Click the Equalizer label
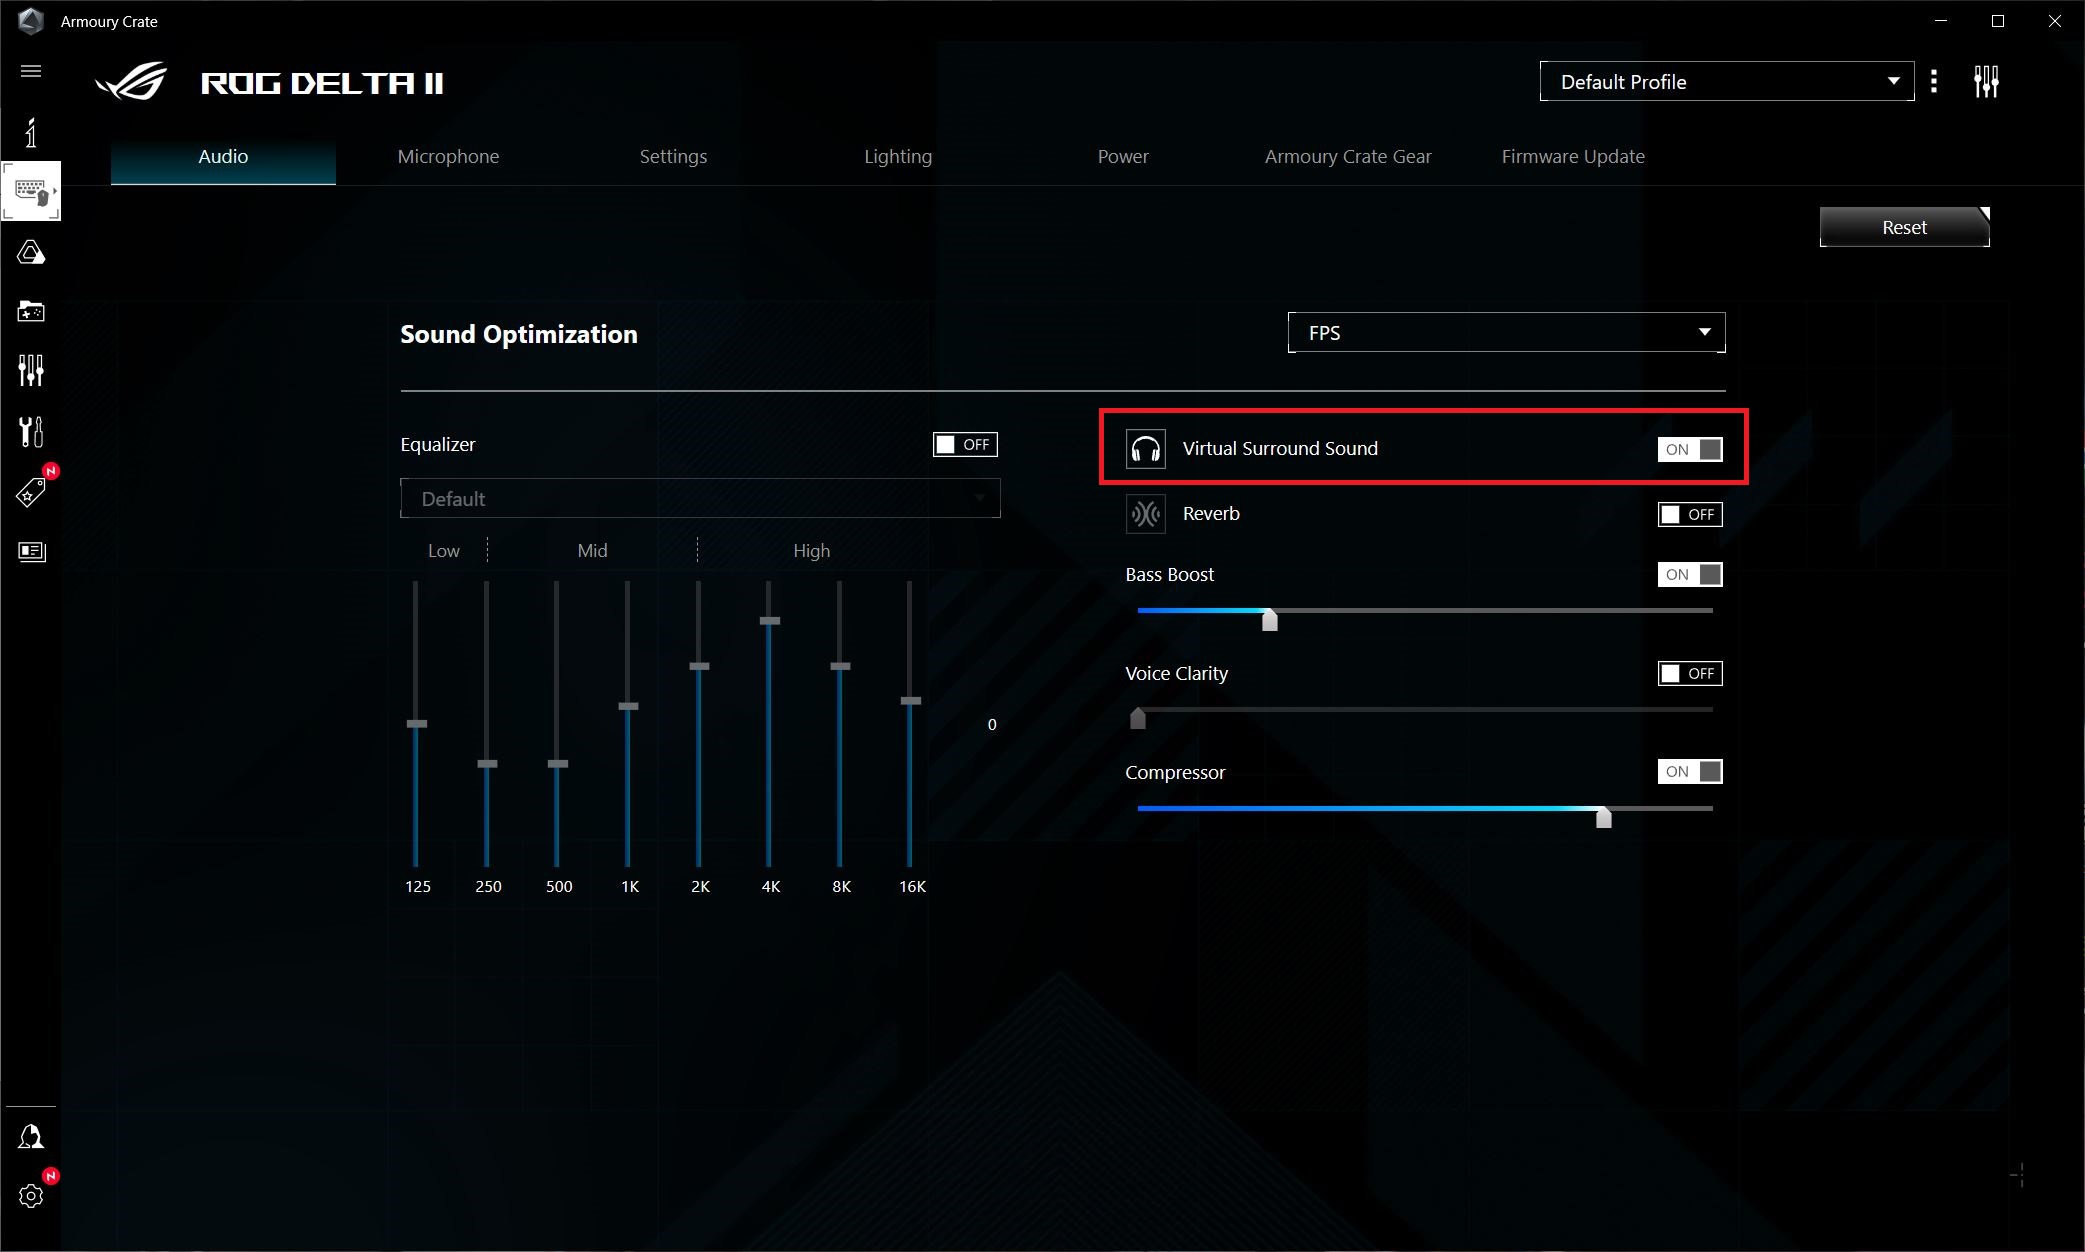This screenshot has width=2085, height=1252. pos(438,445)
